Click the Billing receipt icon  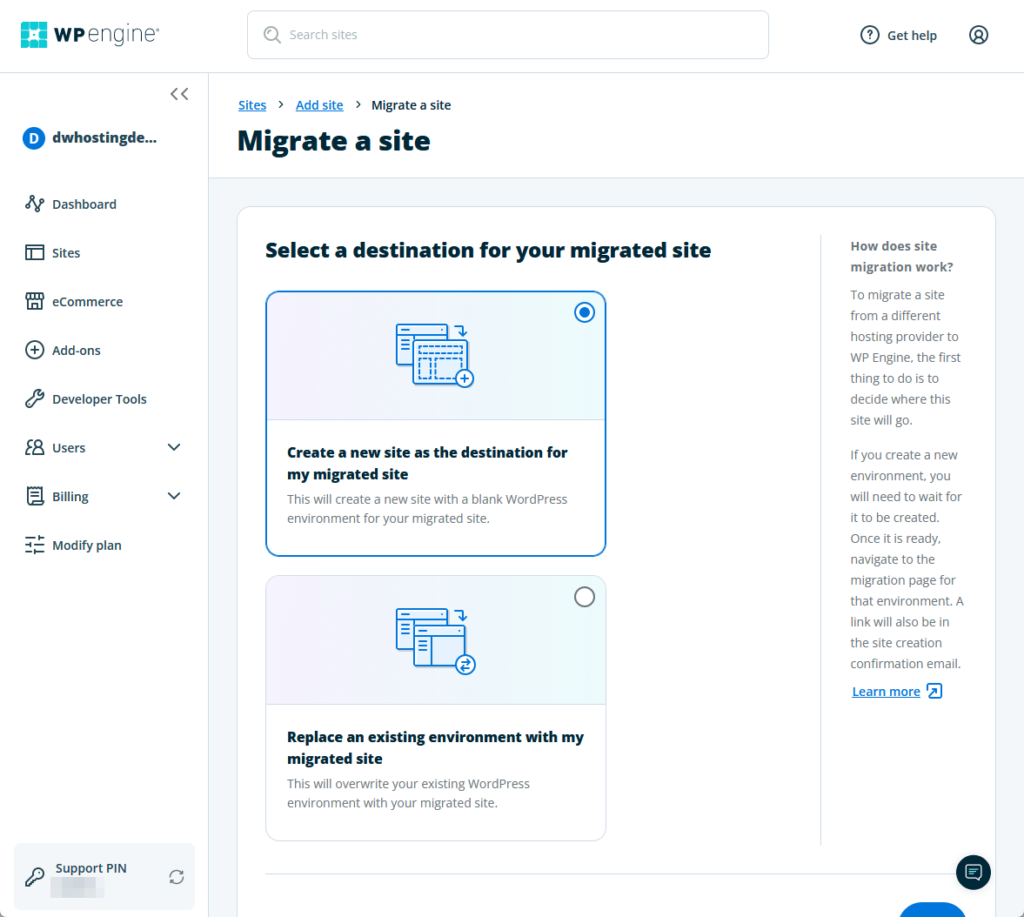35,496
